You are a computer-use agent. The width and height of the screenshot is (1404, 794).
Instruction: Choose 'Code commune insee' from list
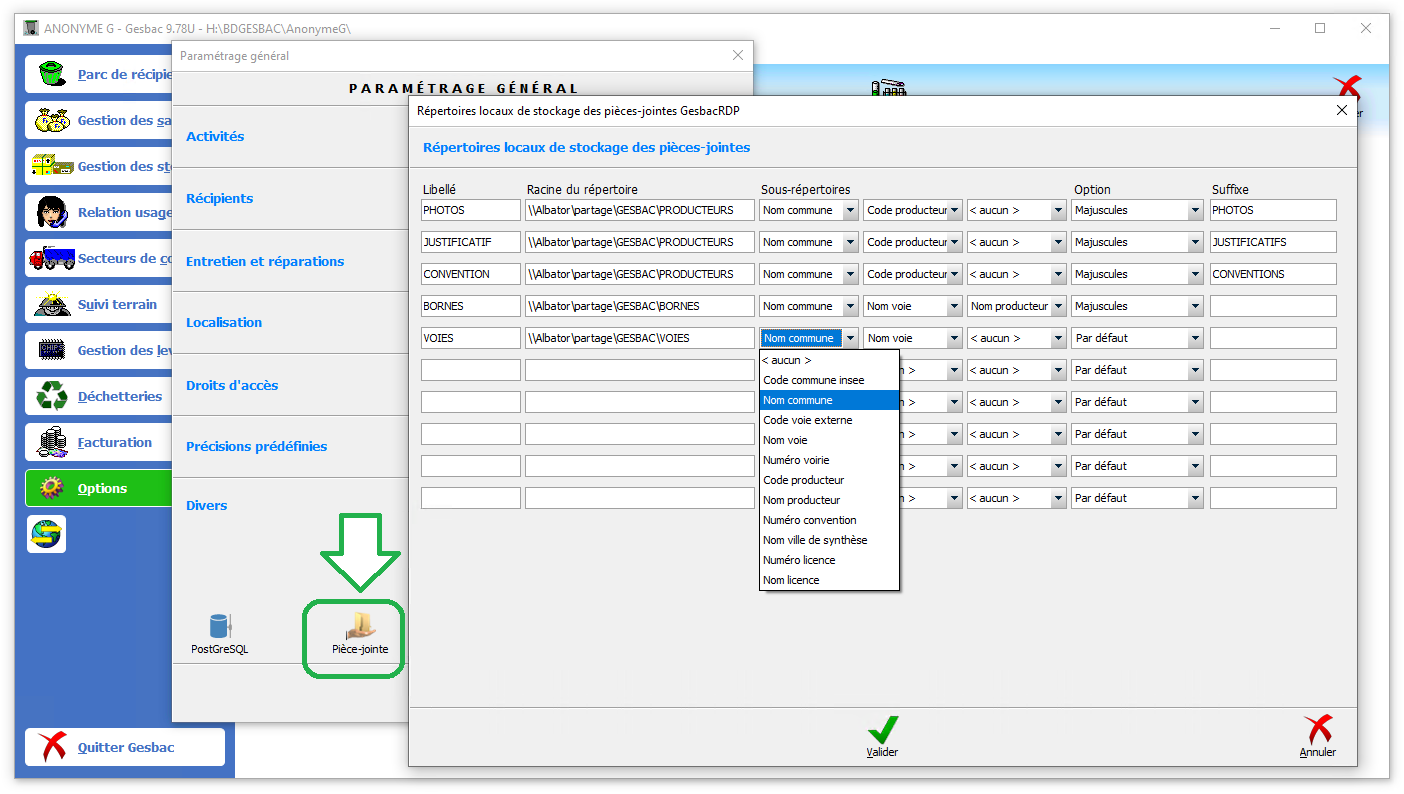813,380
